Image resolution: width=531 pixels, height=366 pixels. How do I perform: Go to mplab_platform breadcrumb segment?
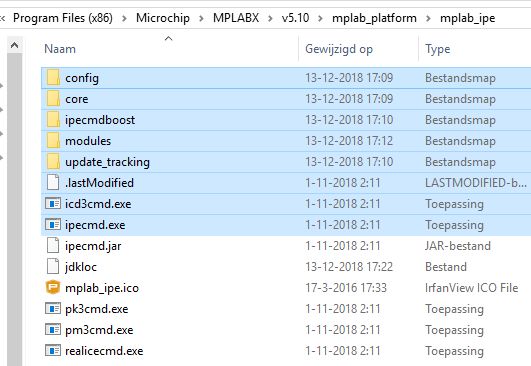point(374,18)
